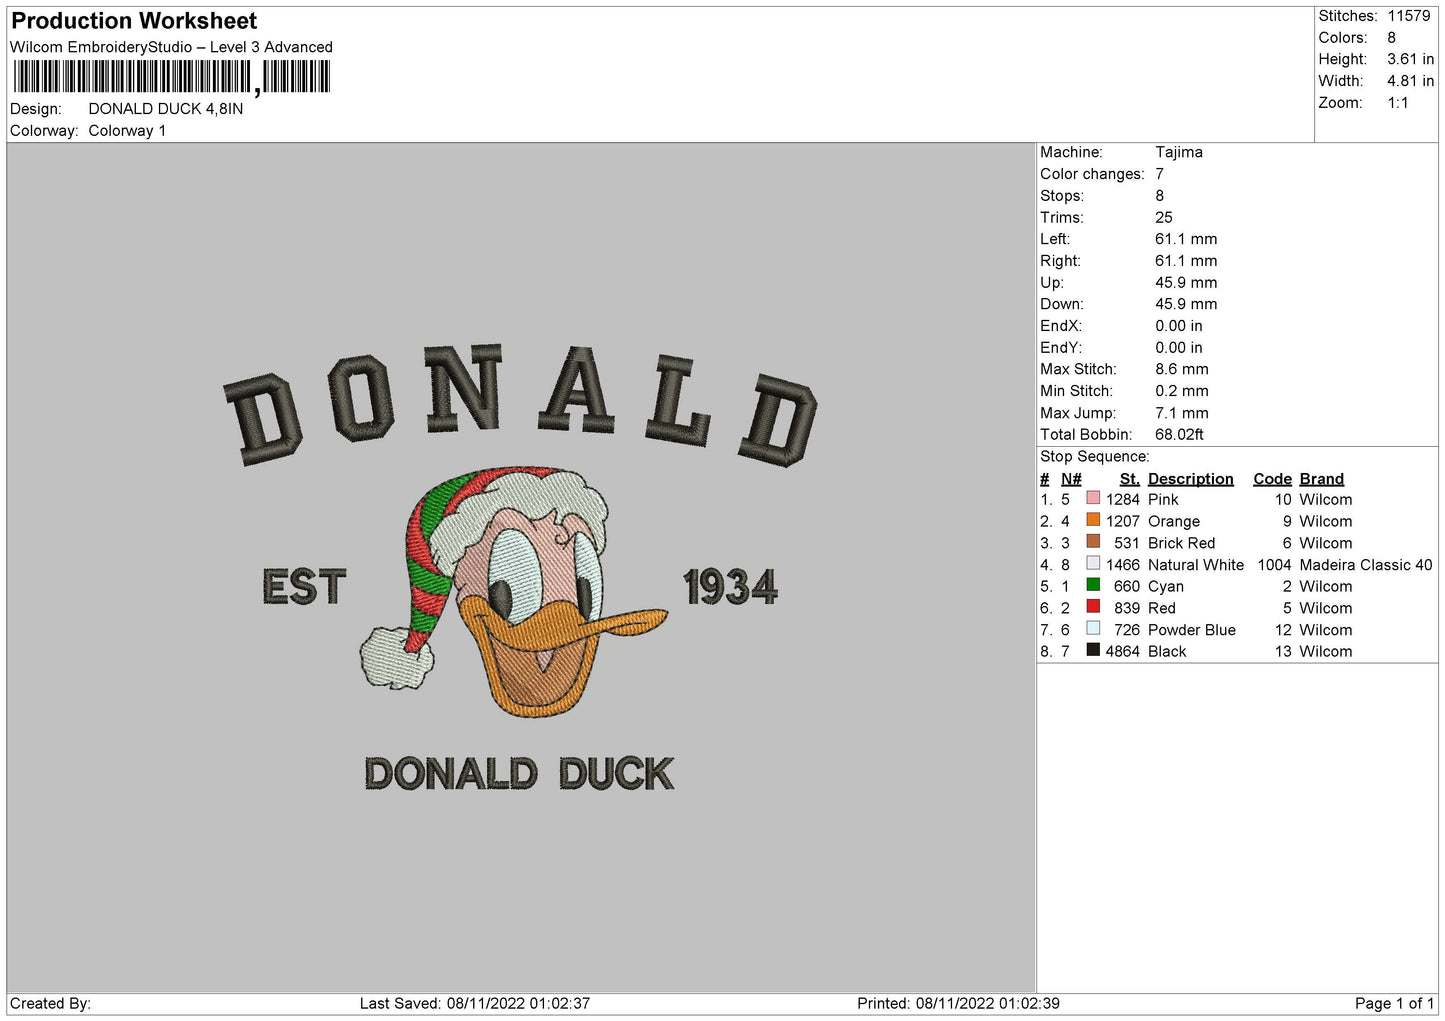This screenshot has width=1445, height=1021.
Task: Click the Max Stitch value '8.6 mm'
Action: (1181, 369)
